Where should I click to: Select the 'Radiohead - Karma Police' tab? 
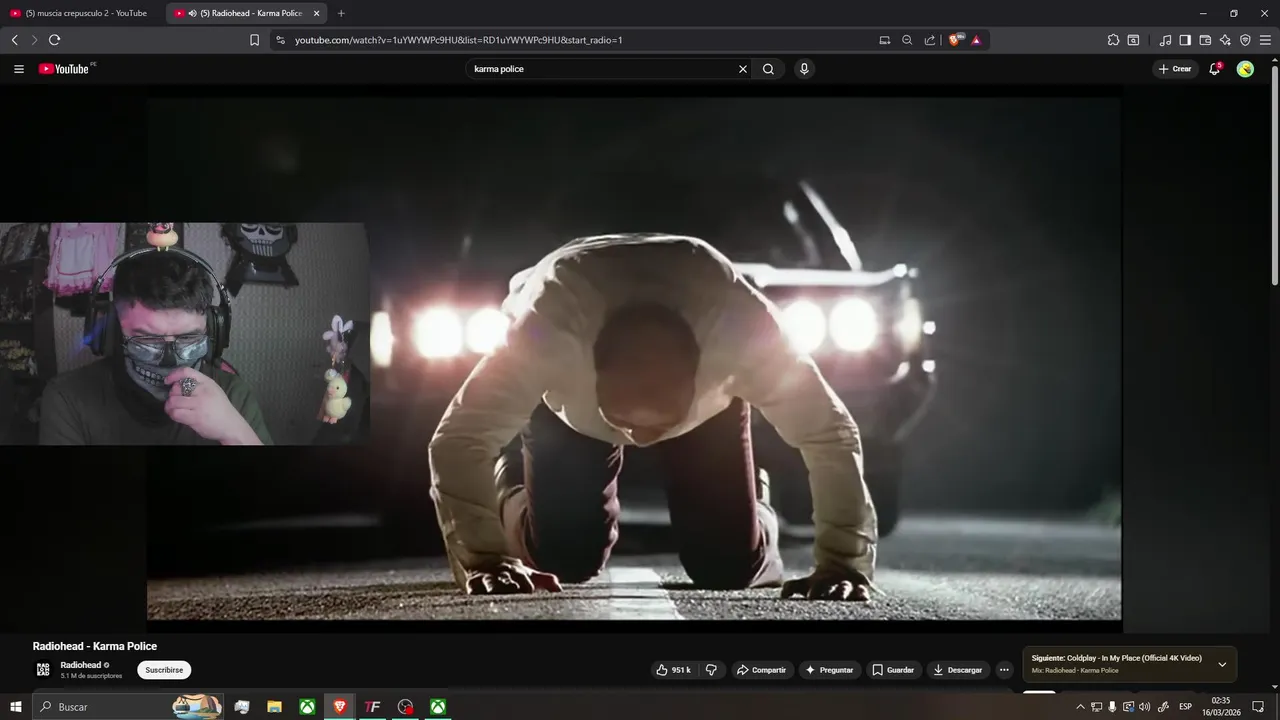pos(245,13)
